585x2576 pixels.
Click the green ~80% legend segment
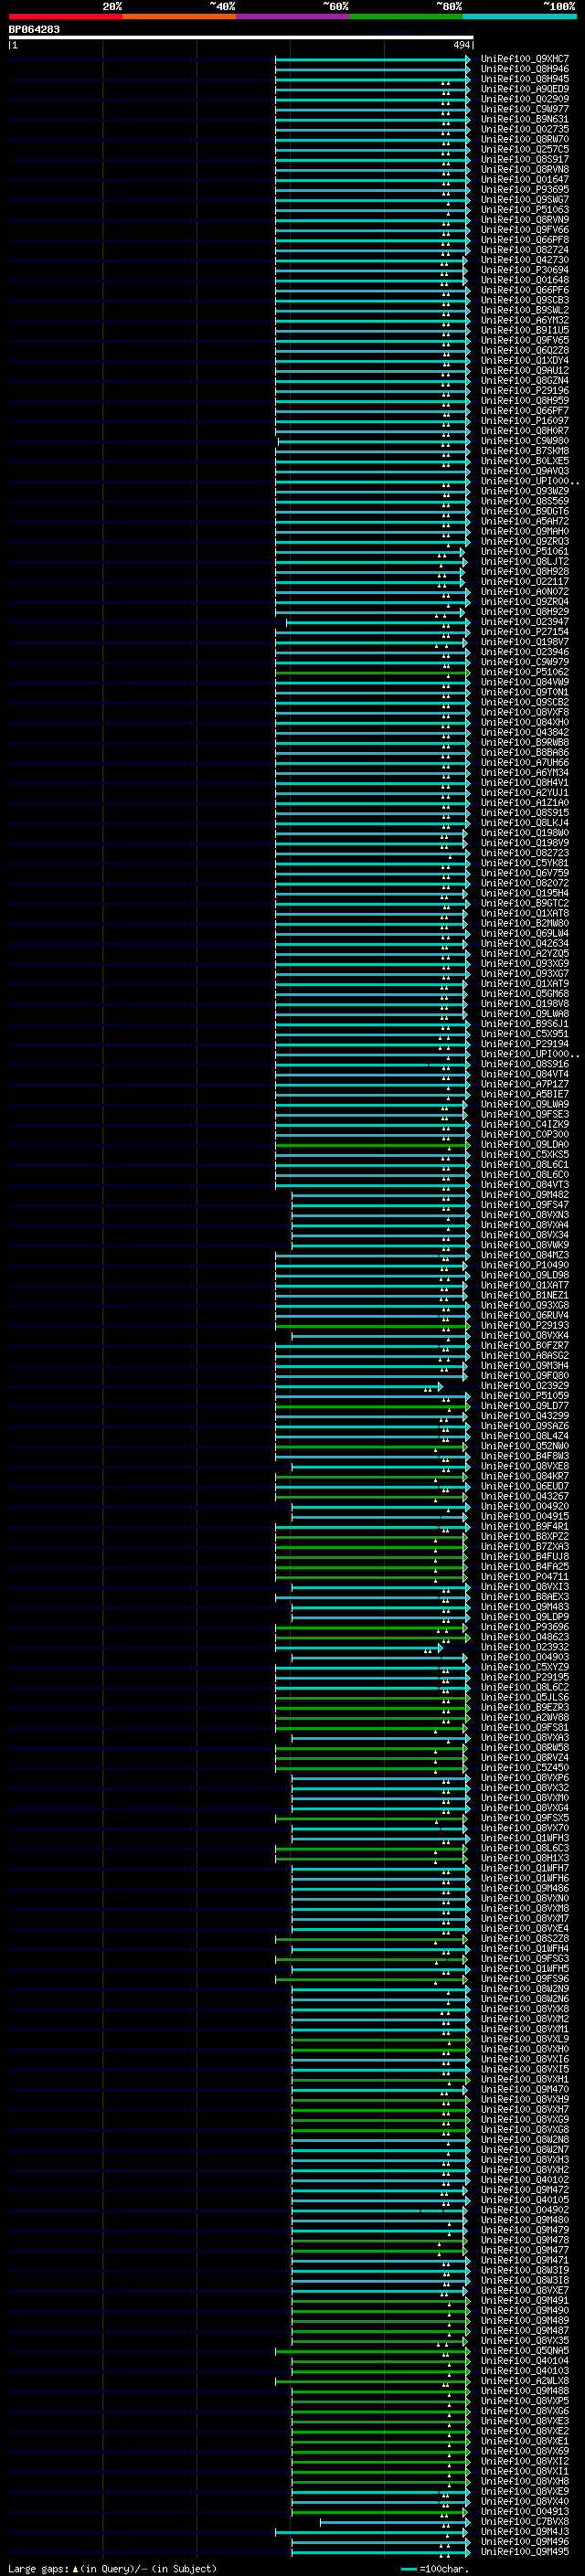click(406, 16)
